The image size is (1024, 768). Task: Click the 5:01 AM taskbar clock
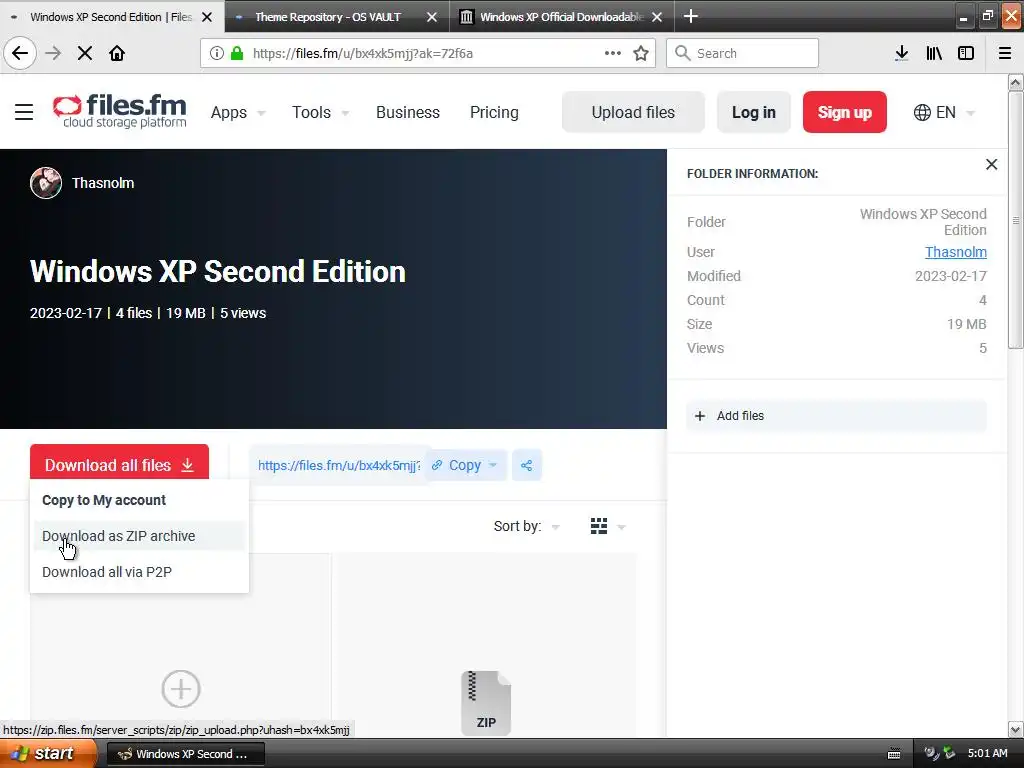click(987, 754)
